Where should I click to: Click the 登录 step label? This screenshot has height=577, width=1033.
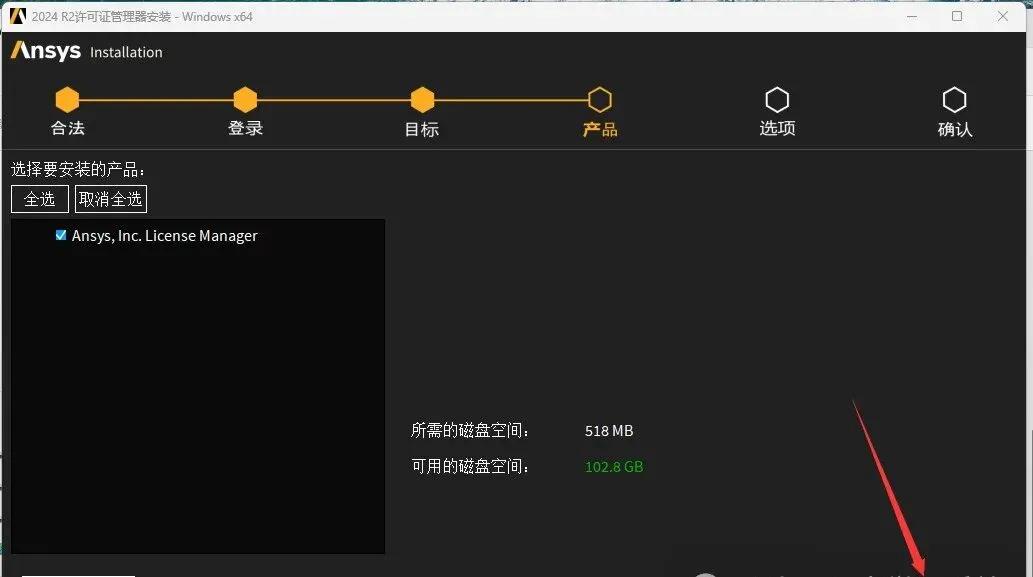[245, 128]
